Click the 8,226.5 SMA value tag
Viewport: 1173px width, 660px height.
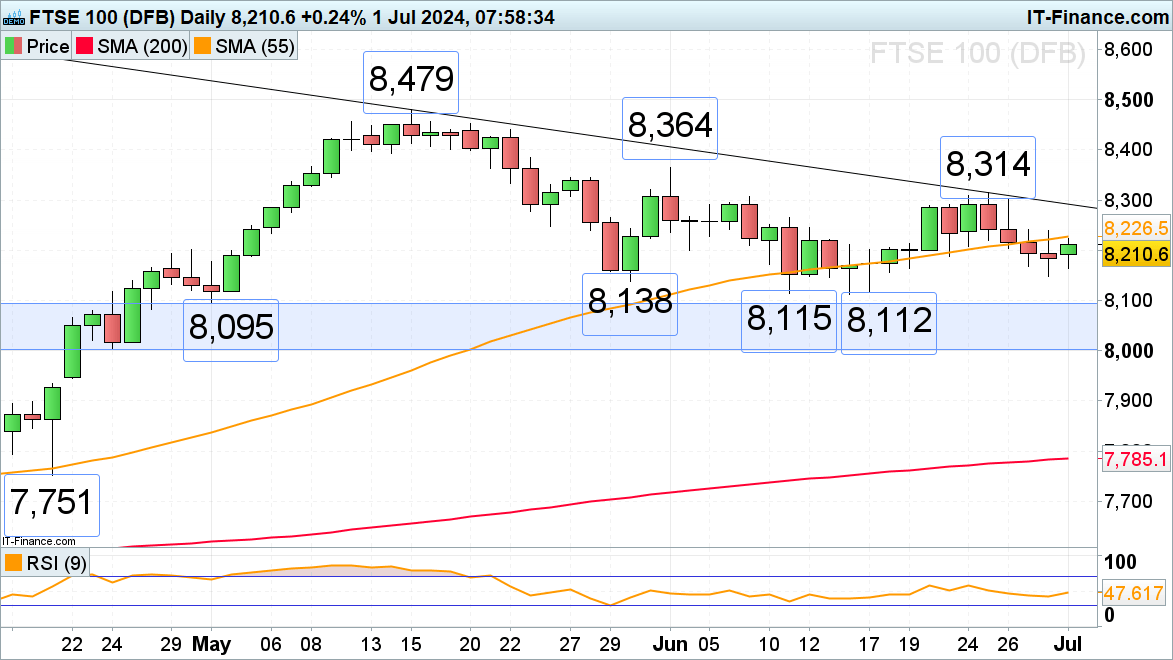[x=1135, y=227]
